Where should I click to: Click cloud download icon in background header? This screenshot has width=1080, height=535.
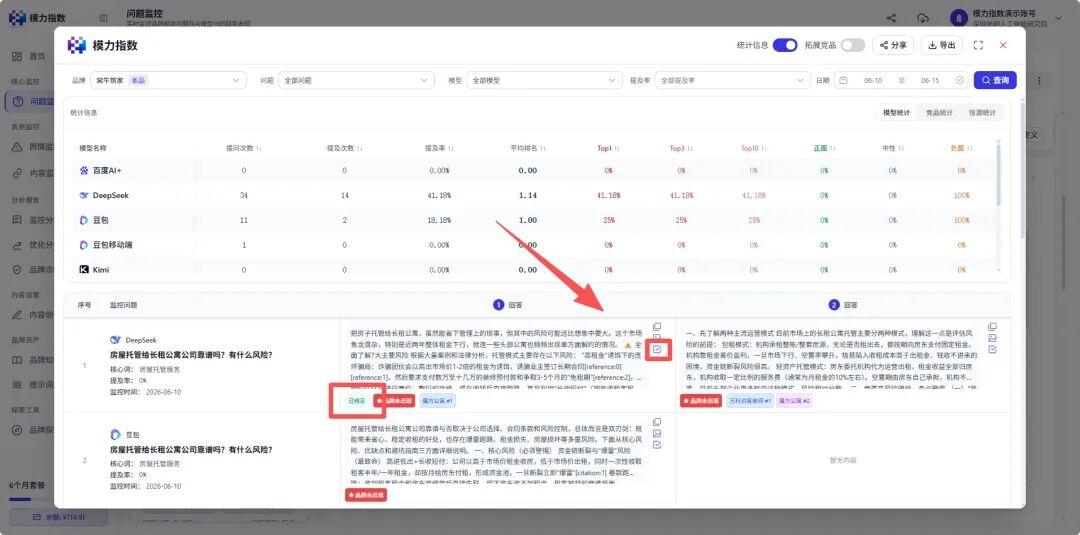click(923, 18)
